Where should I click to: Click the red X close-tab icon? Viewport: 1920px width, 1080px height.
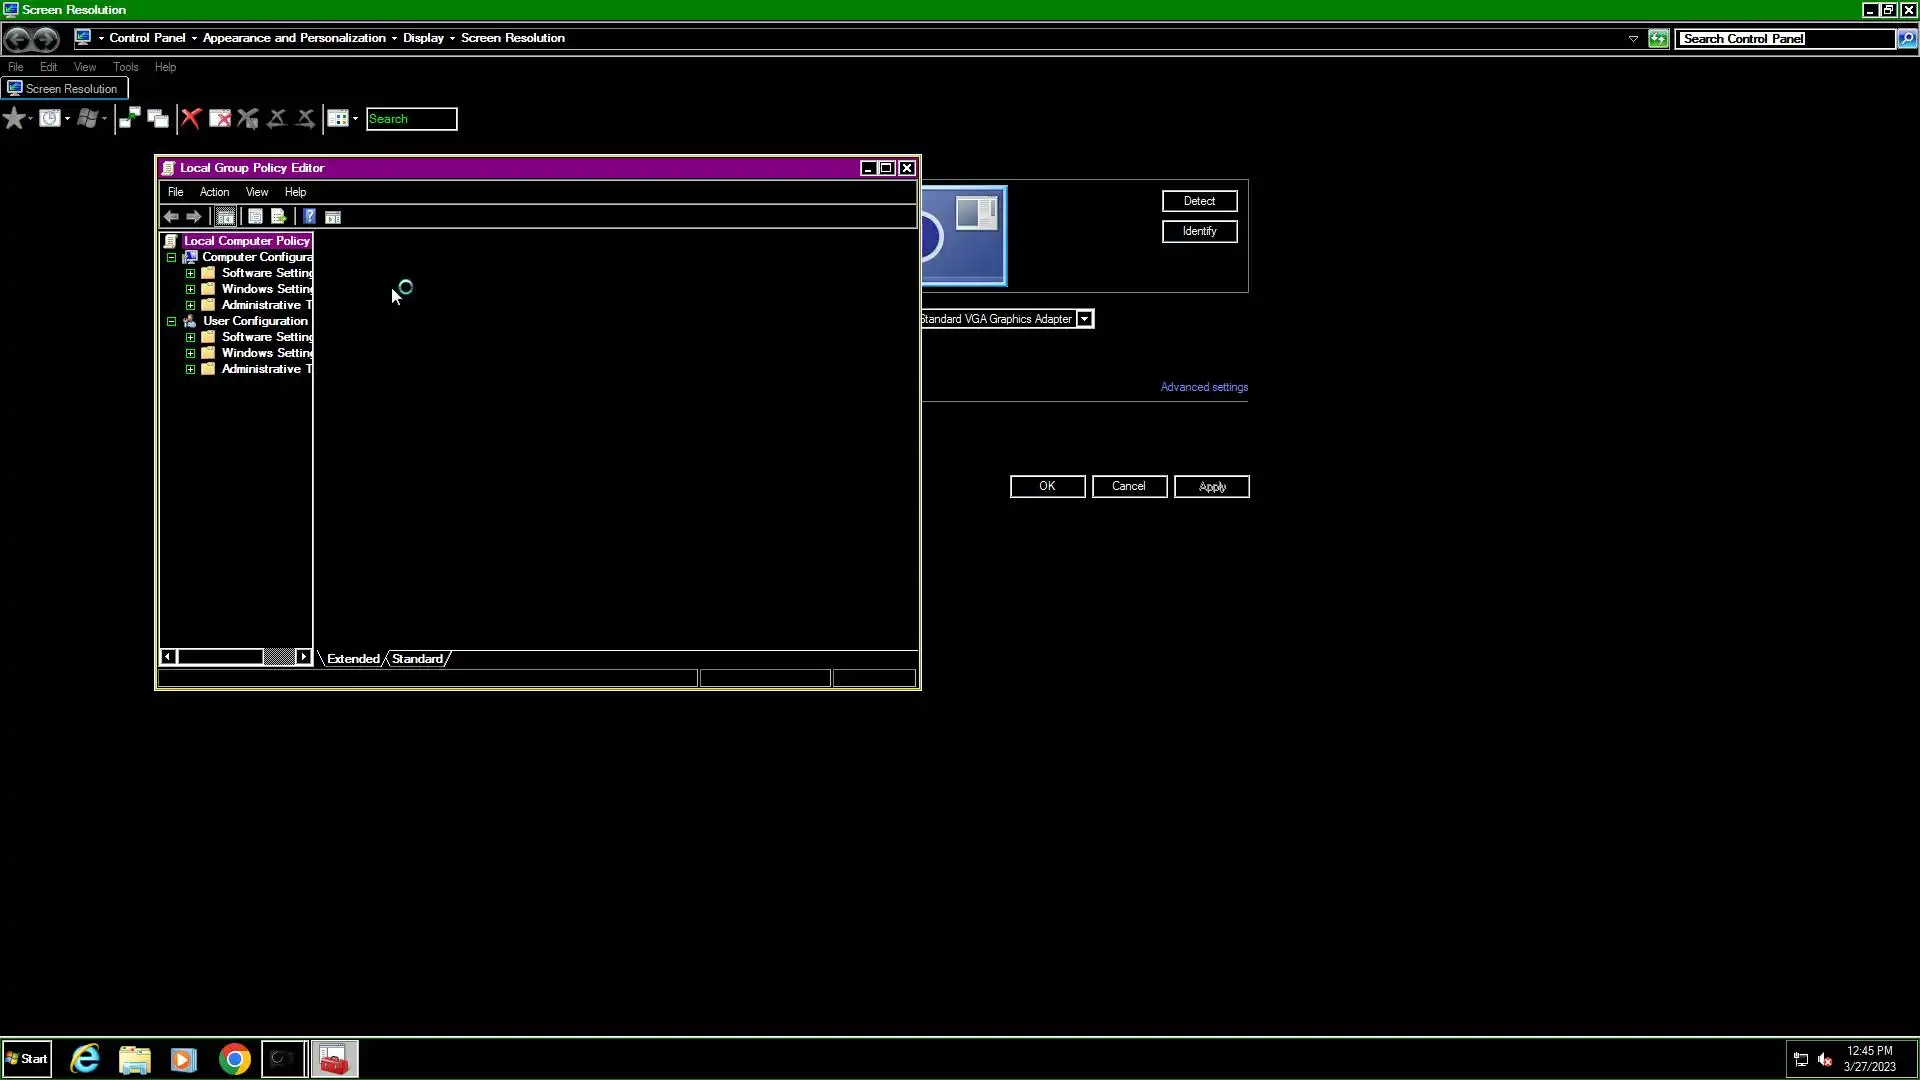click(x=191, y=119)
